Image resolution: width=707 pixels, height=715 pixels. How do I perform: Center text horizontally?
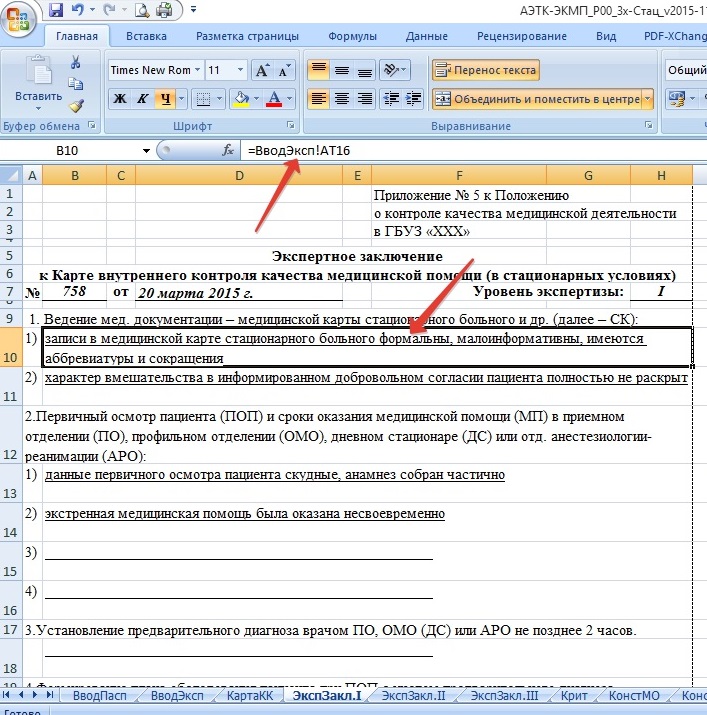tap(342, 98)
